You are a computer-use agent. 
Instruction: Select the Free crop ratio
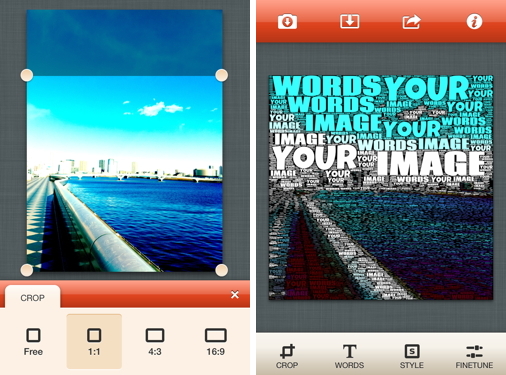tap(33, 342)
